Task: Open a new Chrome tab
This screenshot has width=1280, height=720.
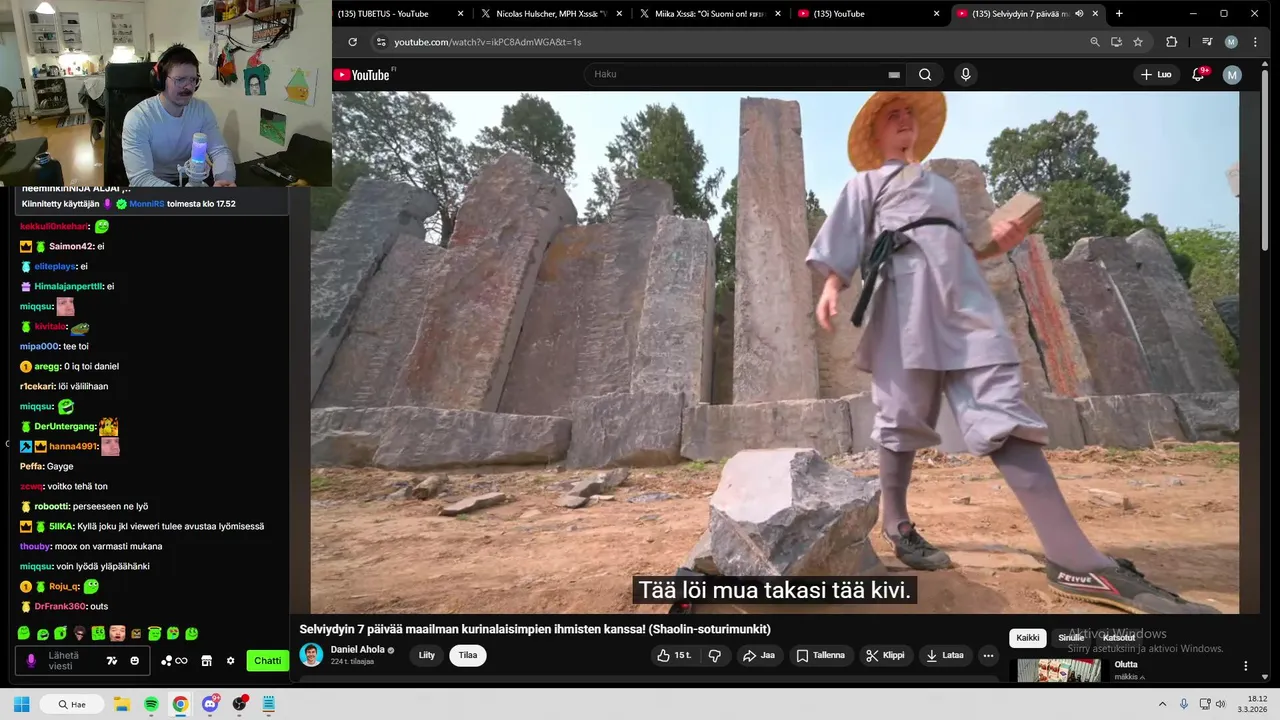Action: coord(1118,14)
